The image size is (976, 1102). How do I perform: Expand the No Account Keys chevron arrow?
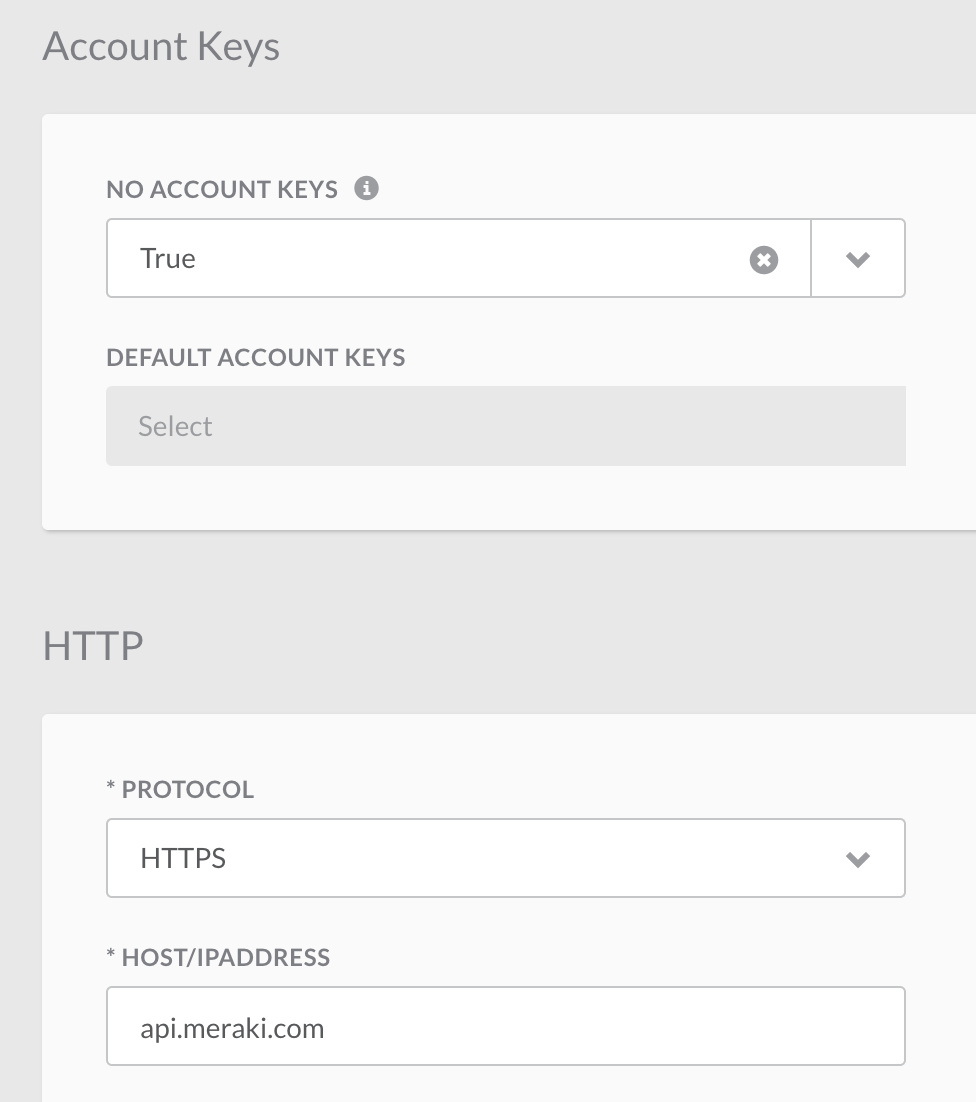(x=857, y=260)
